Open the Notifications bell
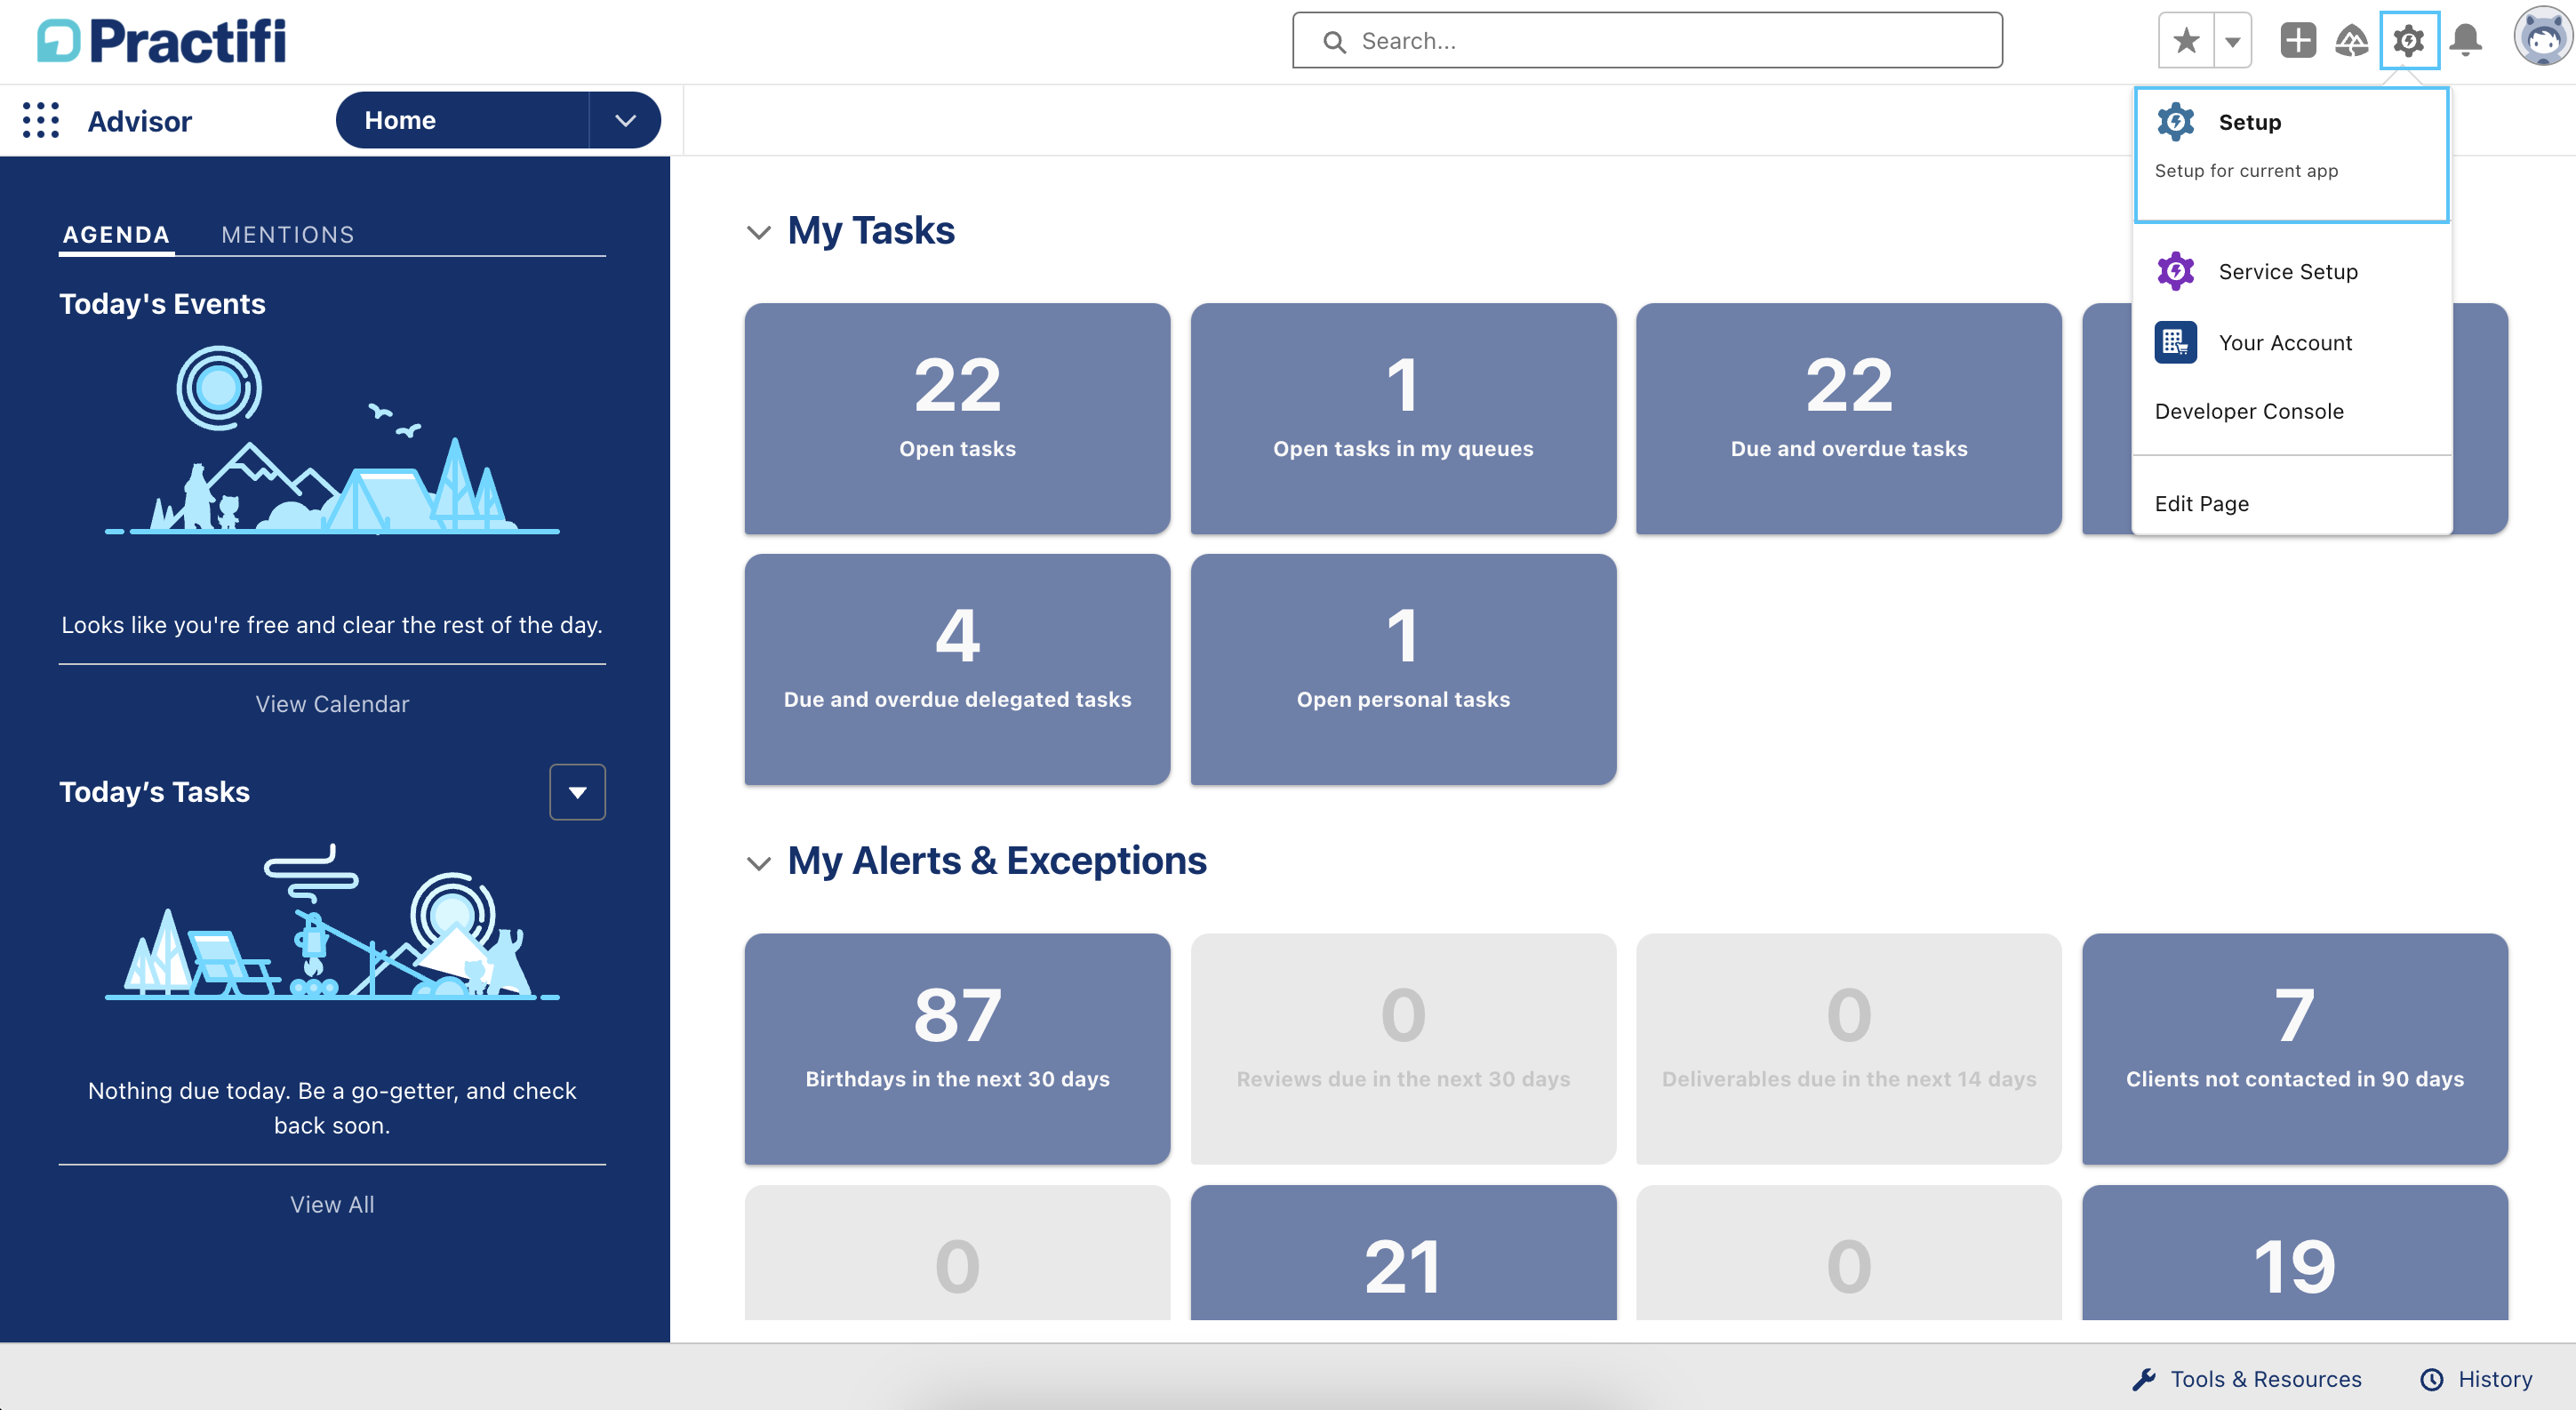The height and width of the screenshot is (1410, 2576). point(2466,41)
